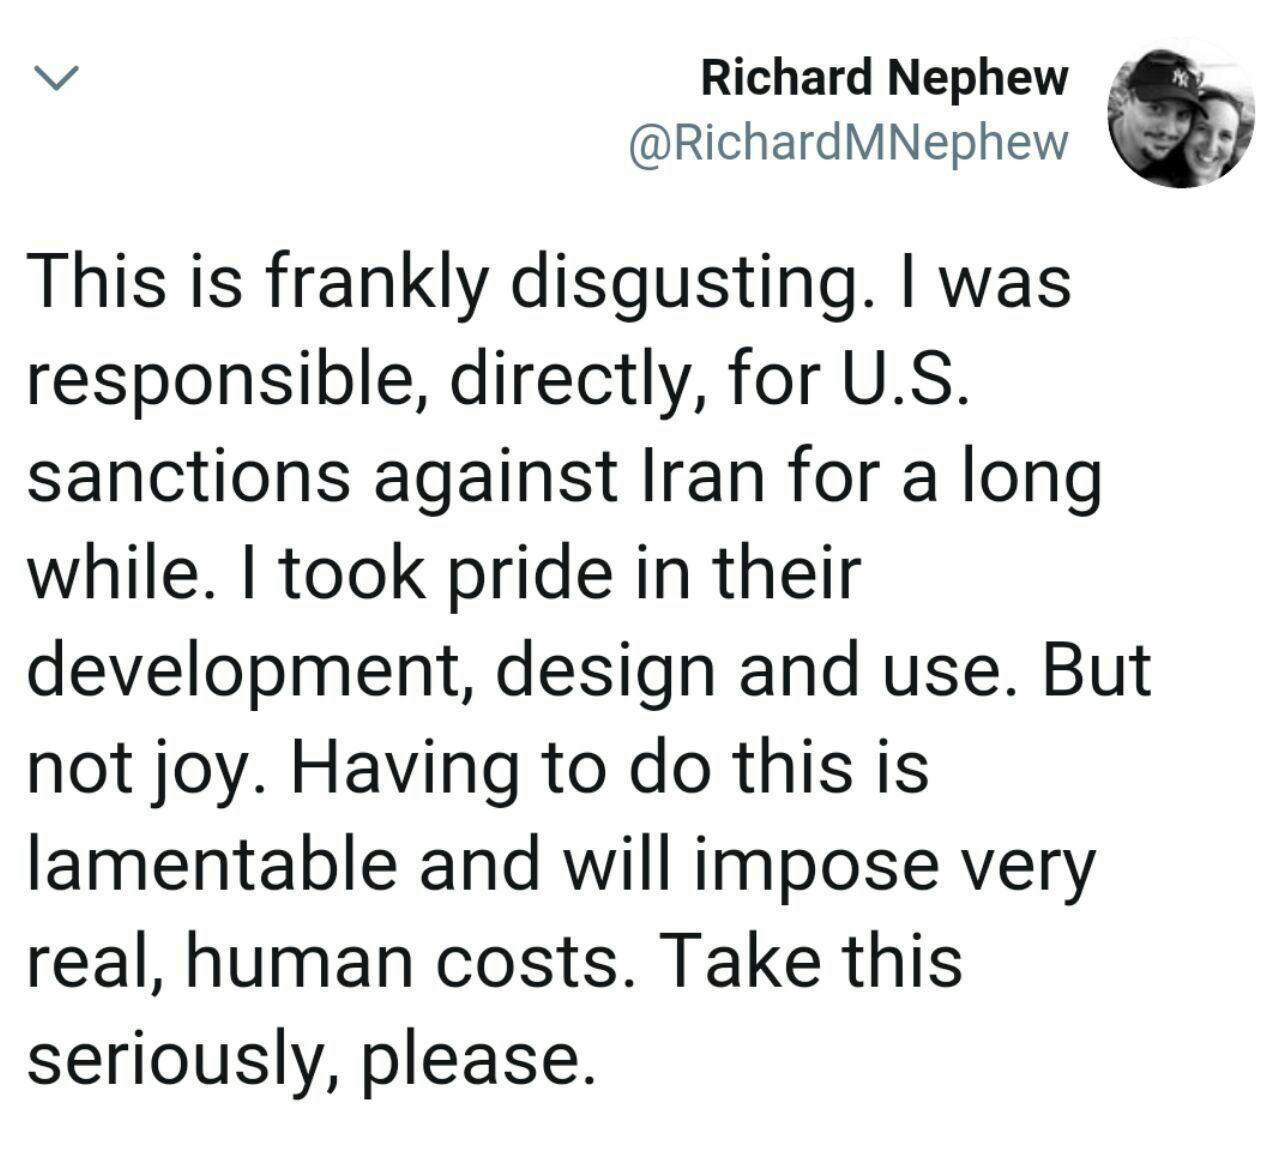Click the Richard Nephew display name

coord(884,77)
